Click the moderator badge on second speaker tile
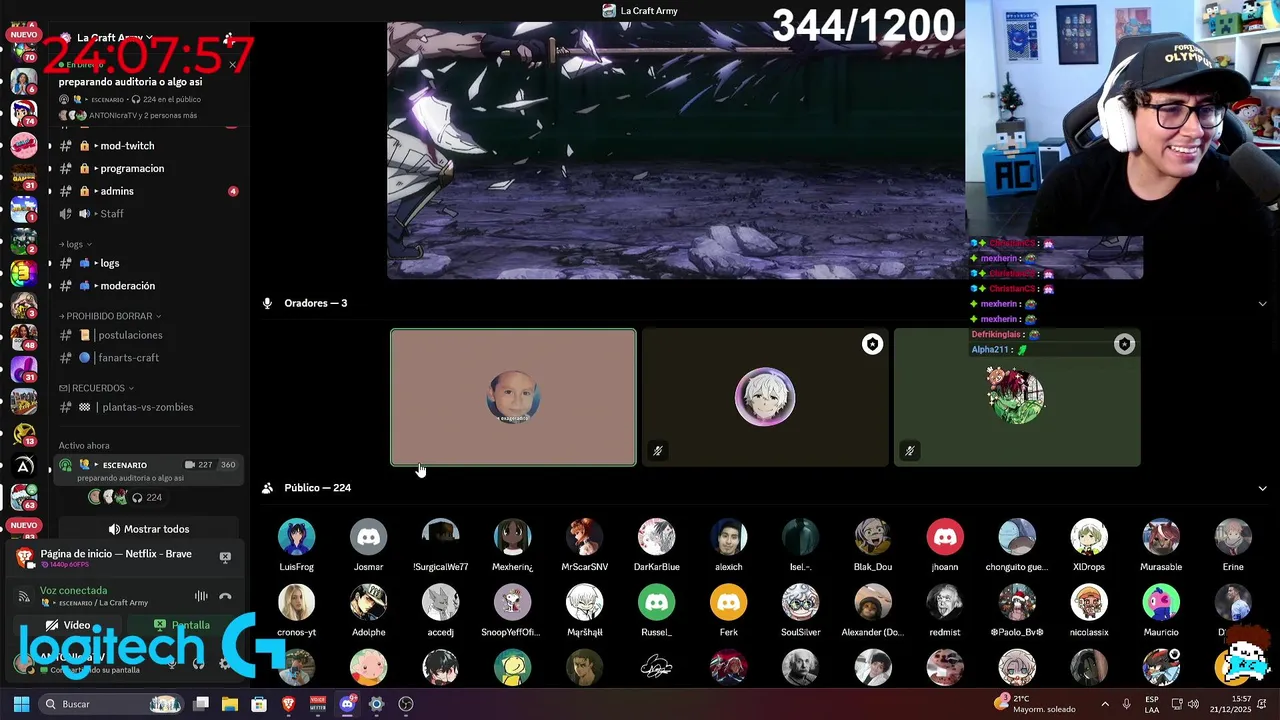 tap(872, 344)
